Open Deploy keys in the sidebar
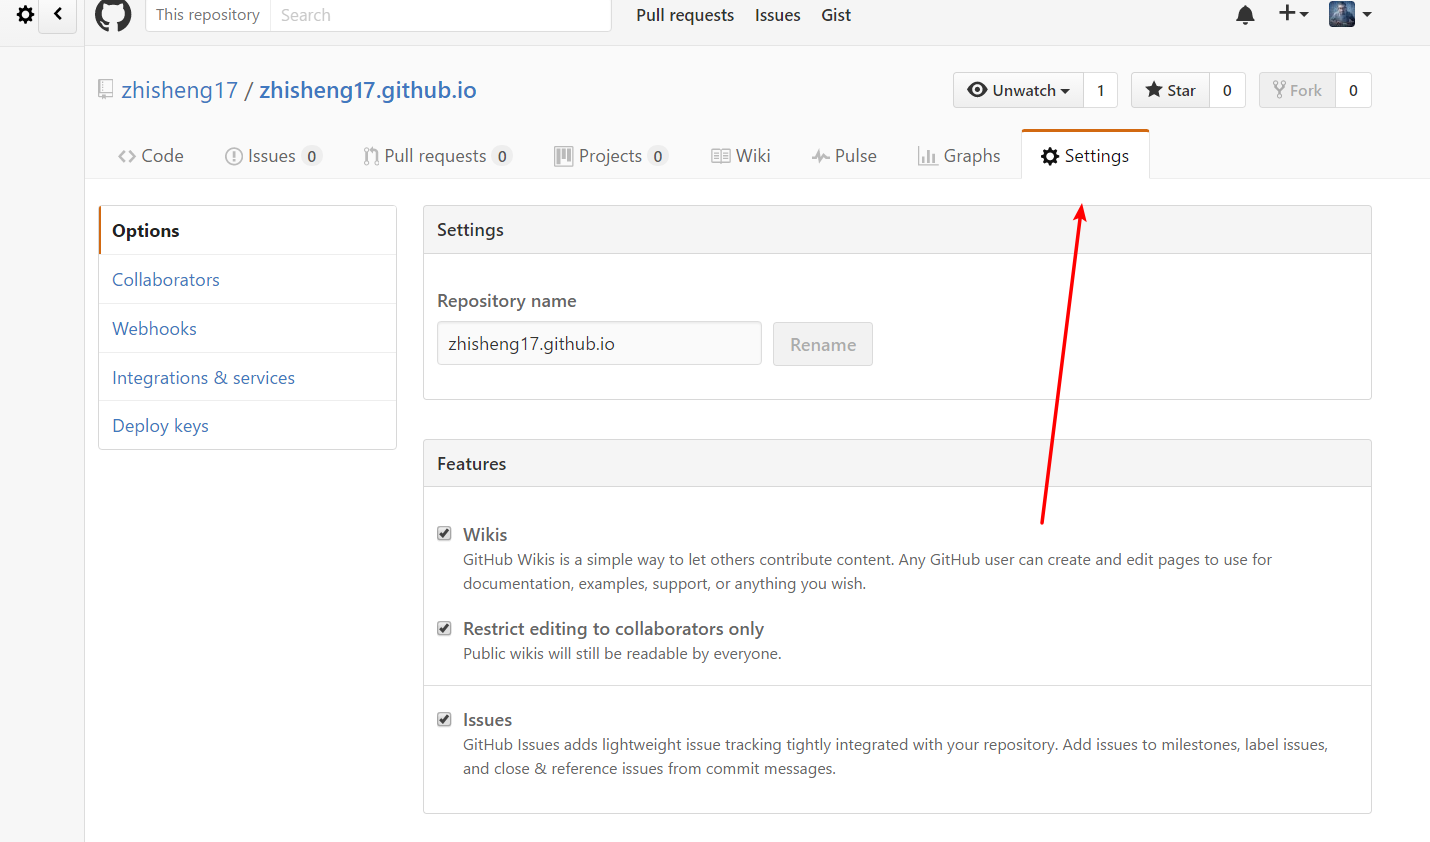1430x842 pixels. click(x=248, y=425)
